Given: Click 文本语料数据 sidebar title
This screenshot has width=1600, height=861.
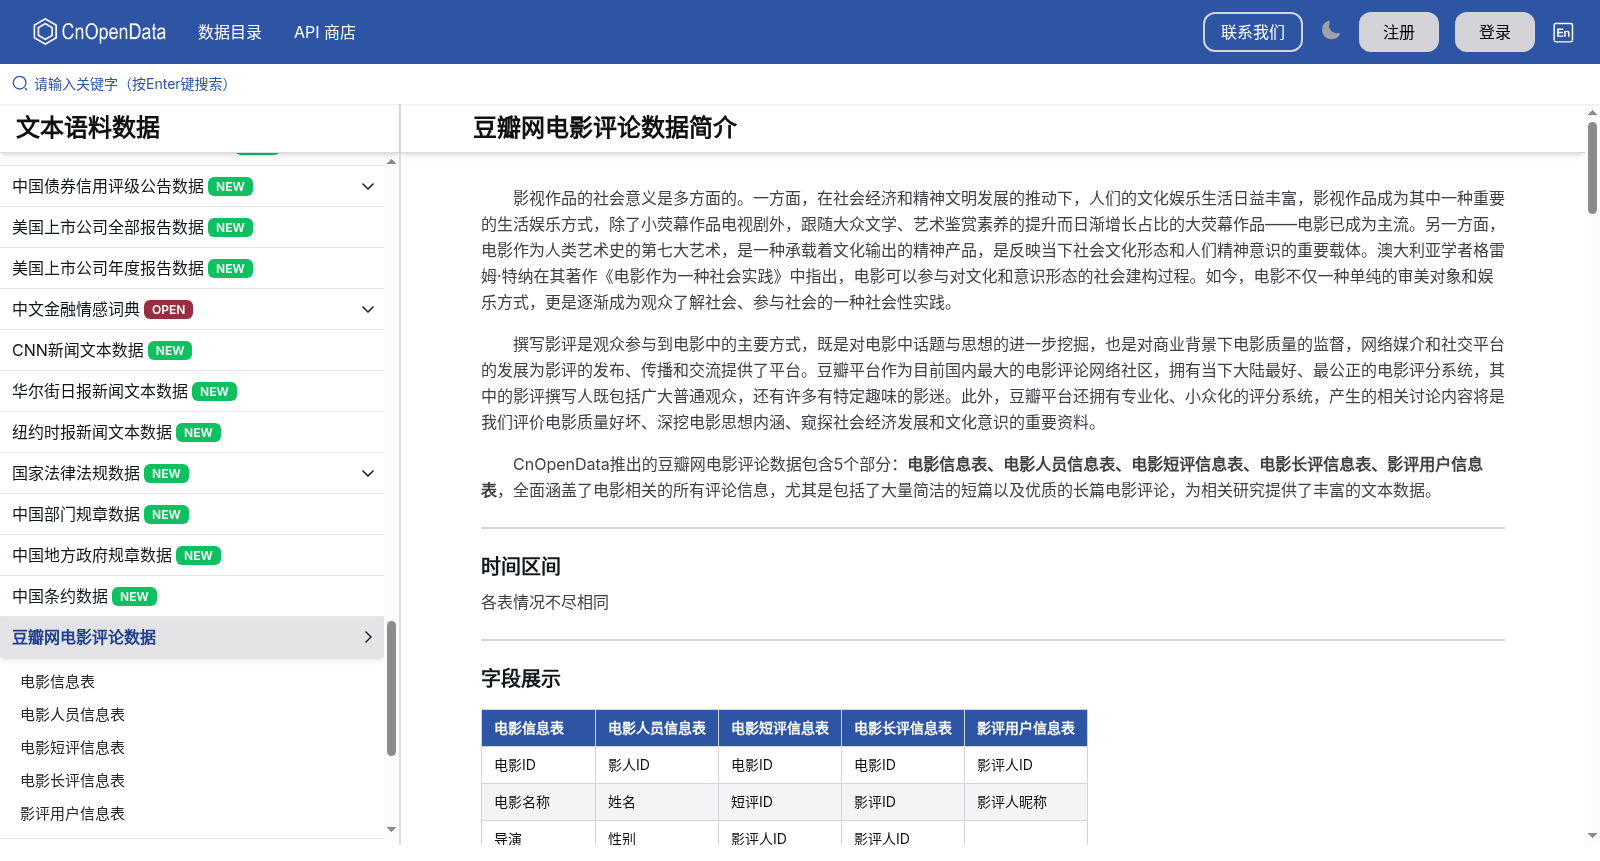Looking at the screenshot, I should tap(88, 128).
